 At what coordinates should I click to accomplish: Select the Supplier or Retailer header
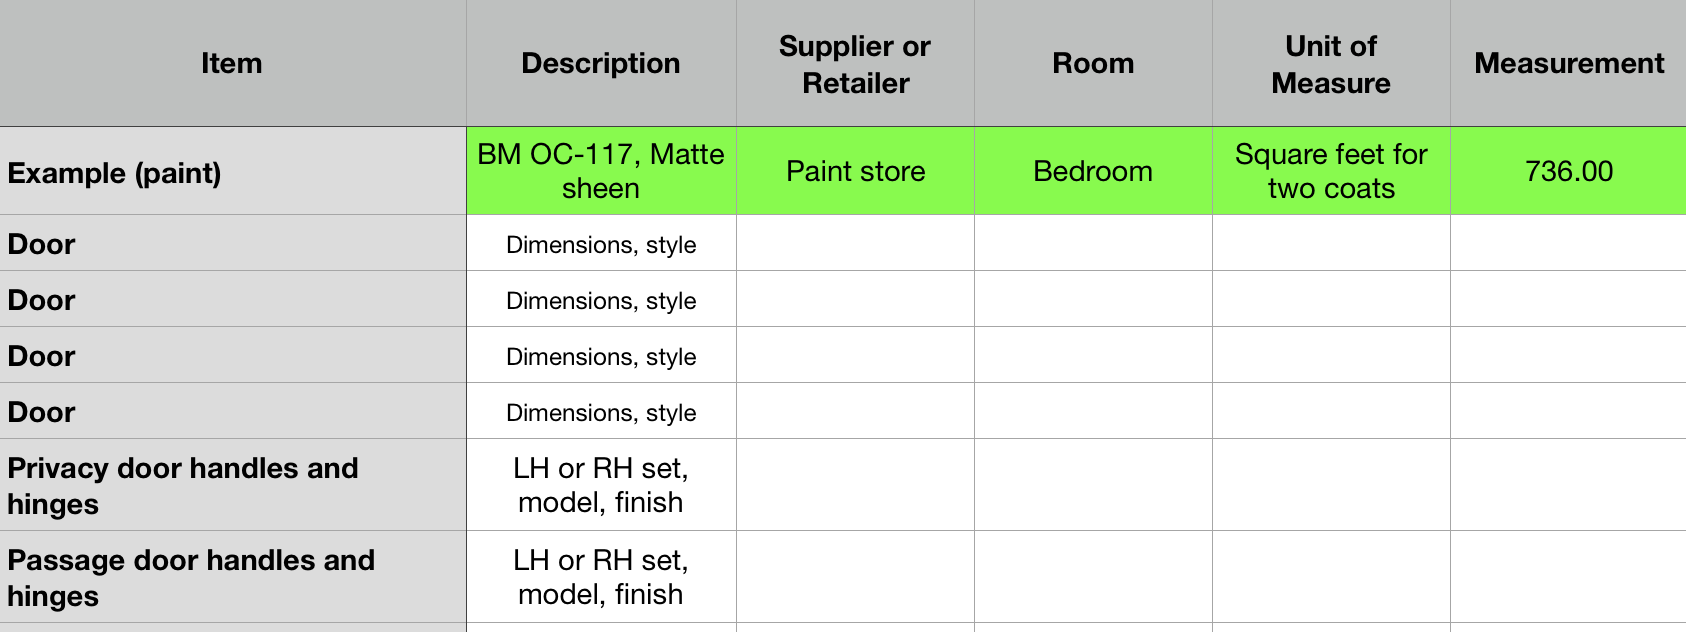[855, 64]
